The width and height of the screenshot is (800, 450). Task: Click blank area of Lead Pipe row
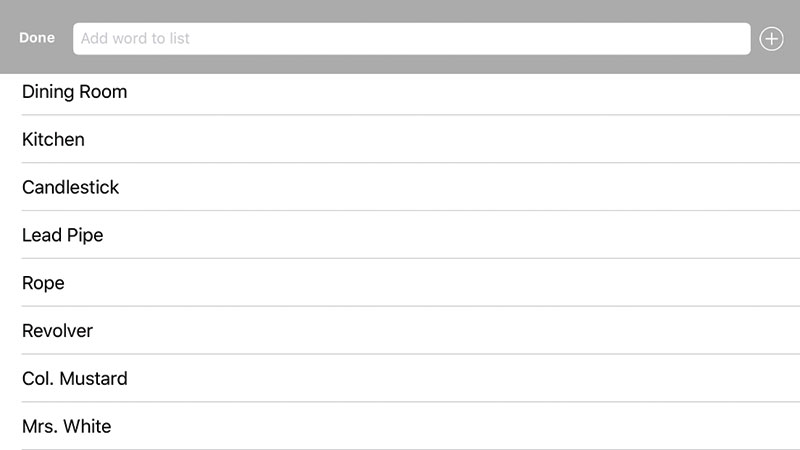[449, 235]
